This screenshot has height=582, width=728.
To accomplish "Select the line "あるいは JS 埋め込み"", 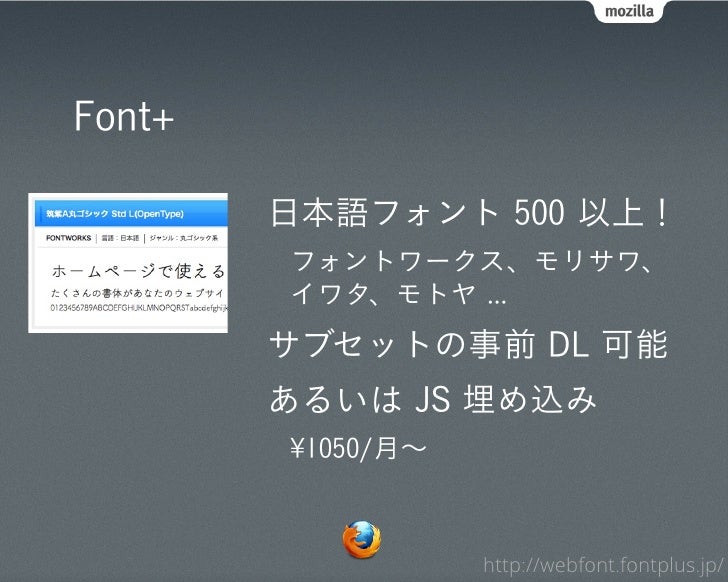I will point(433,399).
